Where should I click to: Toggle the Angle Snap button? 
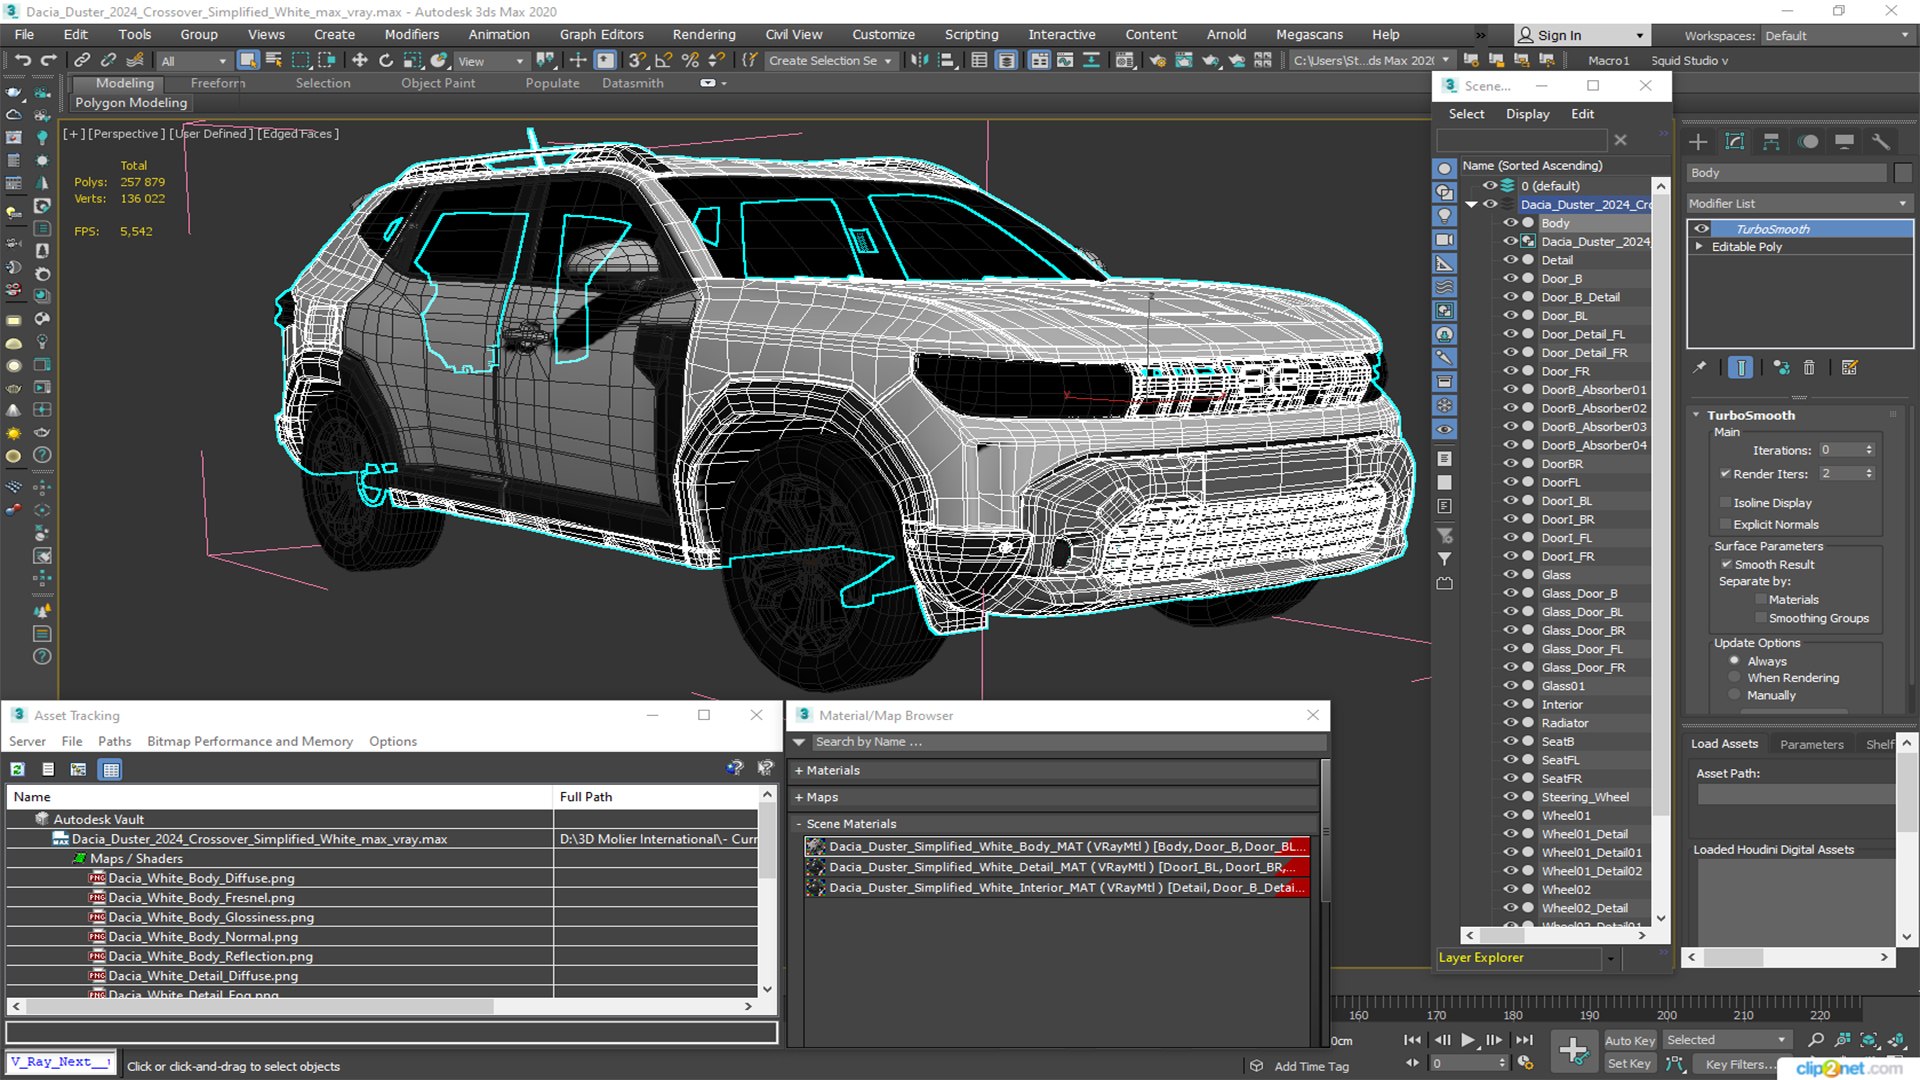click(x=663, y=61)
